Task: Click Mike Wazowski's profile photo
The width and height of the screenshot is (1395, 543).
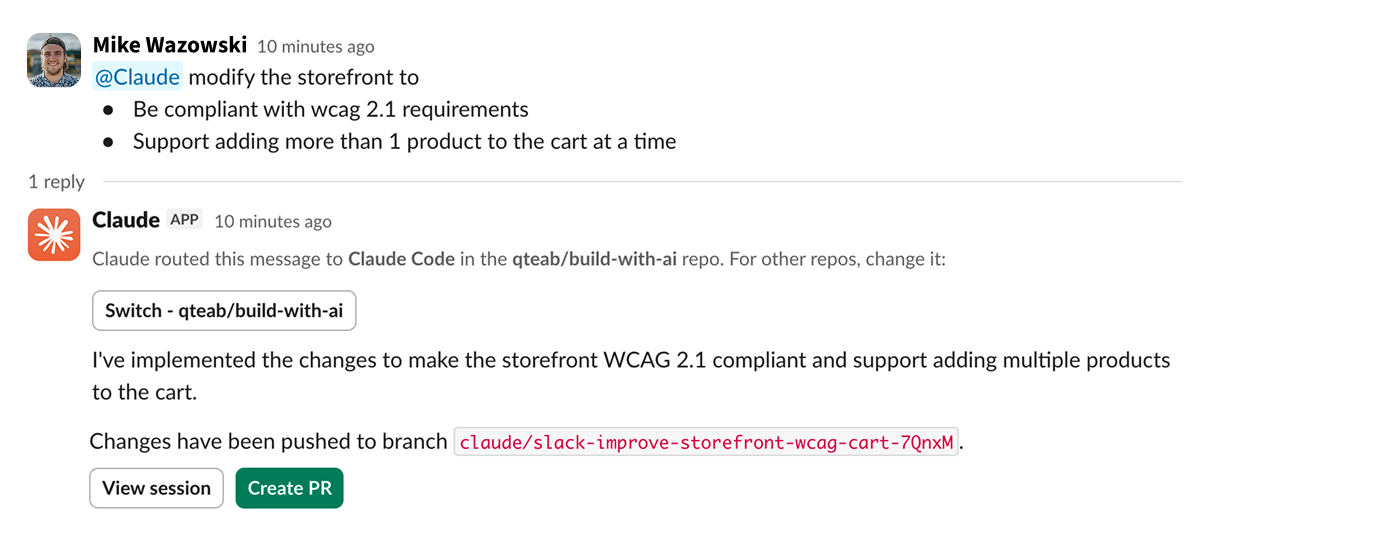Action: tap(53, 60)
